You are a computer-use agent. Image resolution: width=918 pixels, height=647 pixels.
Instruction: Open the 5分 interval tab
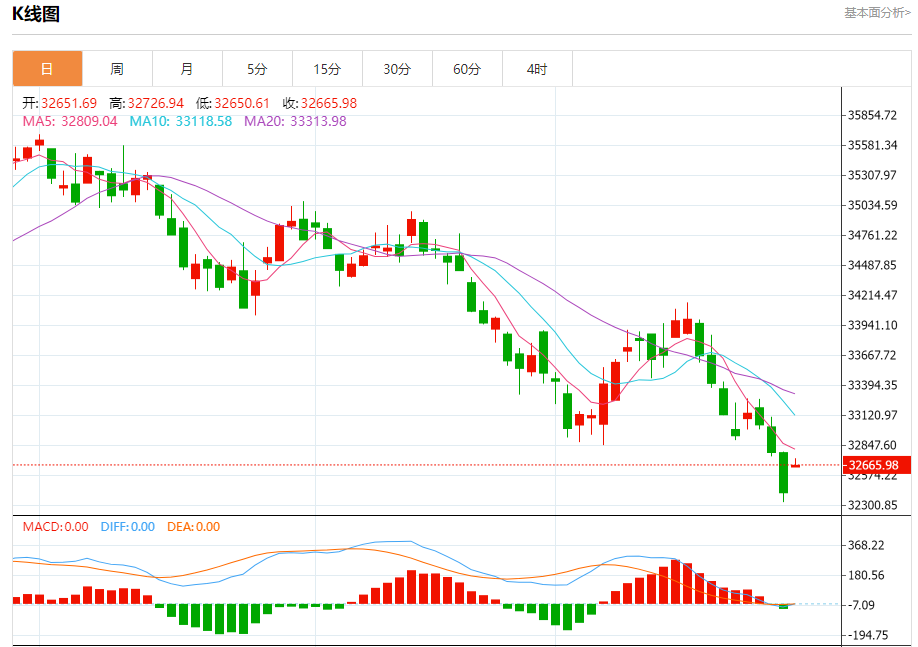[257, 69]
